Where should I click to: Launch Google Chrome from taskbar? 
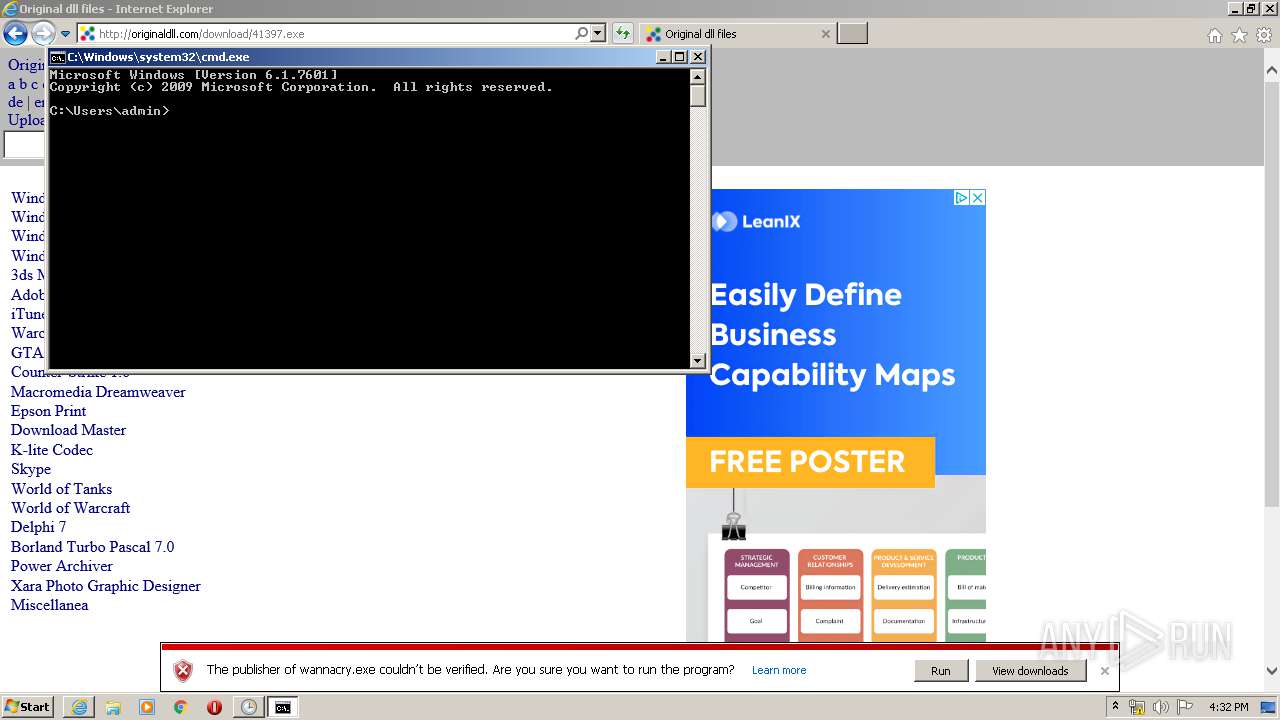[181, 707]
